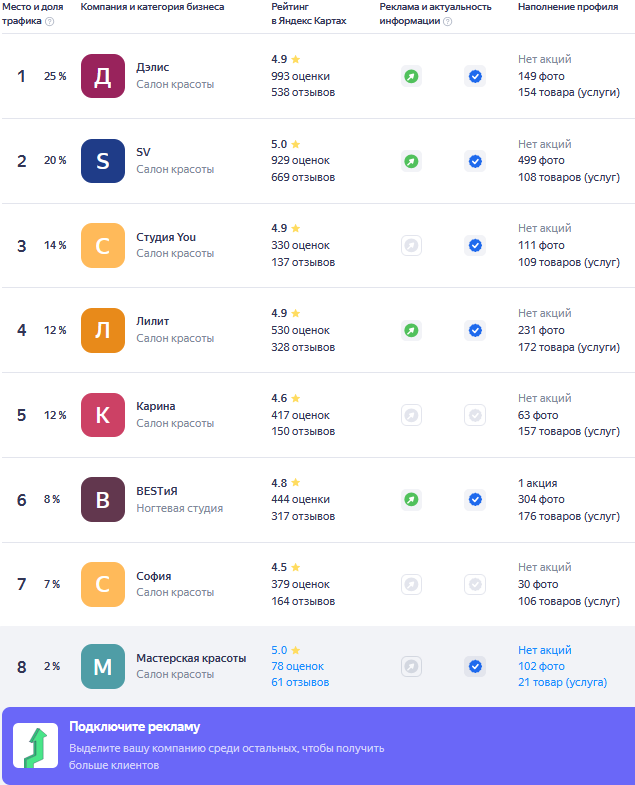Click the grey verification checkmark for Карина
The image size is (635, 785).
475,415
